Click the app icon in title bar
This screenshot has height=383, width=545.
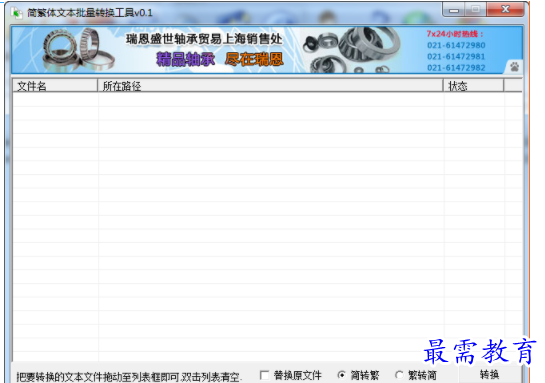(x=16, y=13)
